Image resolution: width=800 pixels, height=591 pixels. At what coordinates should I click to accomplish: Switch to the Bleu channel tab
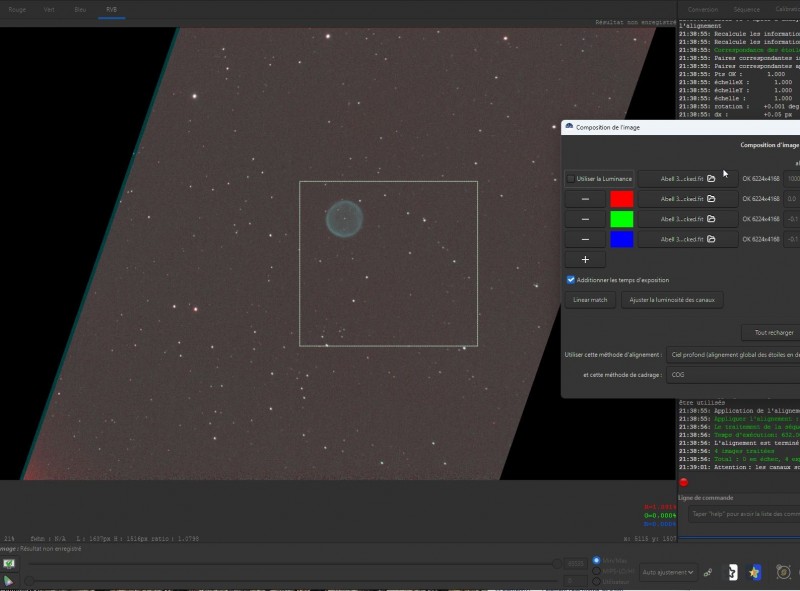(80, 10)
